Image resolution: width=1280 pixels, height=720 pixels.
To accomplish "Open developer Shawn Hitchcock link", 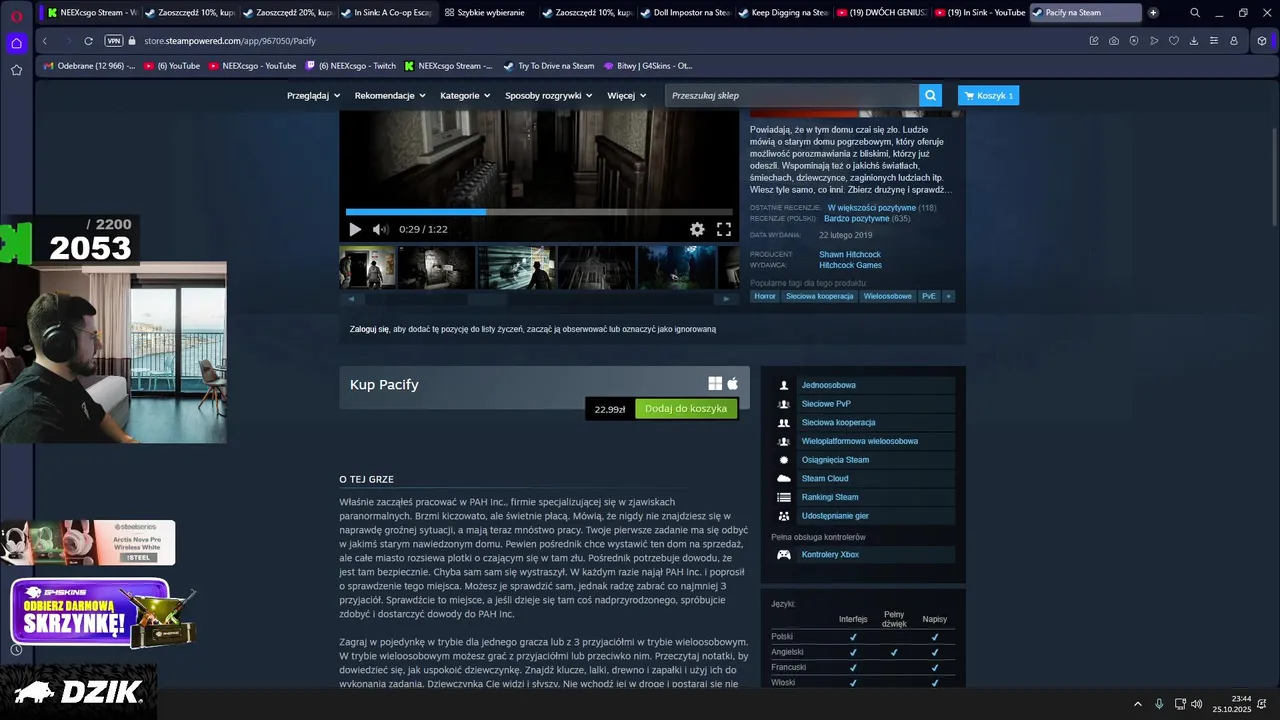I will [x=850, y=254].
